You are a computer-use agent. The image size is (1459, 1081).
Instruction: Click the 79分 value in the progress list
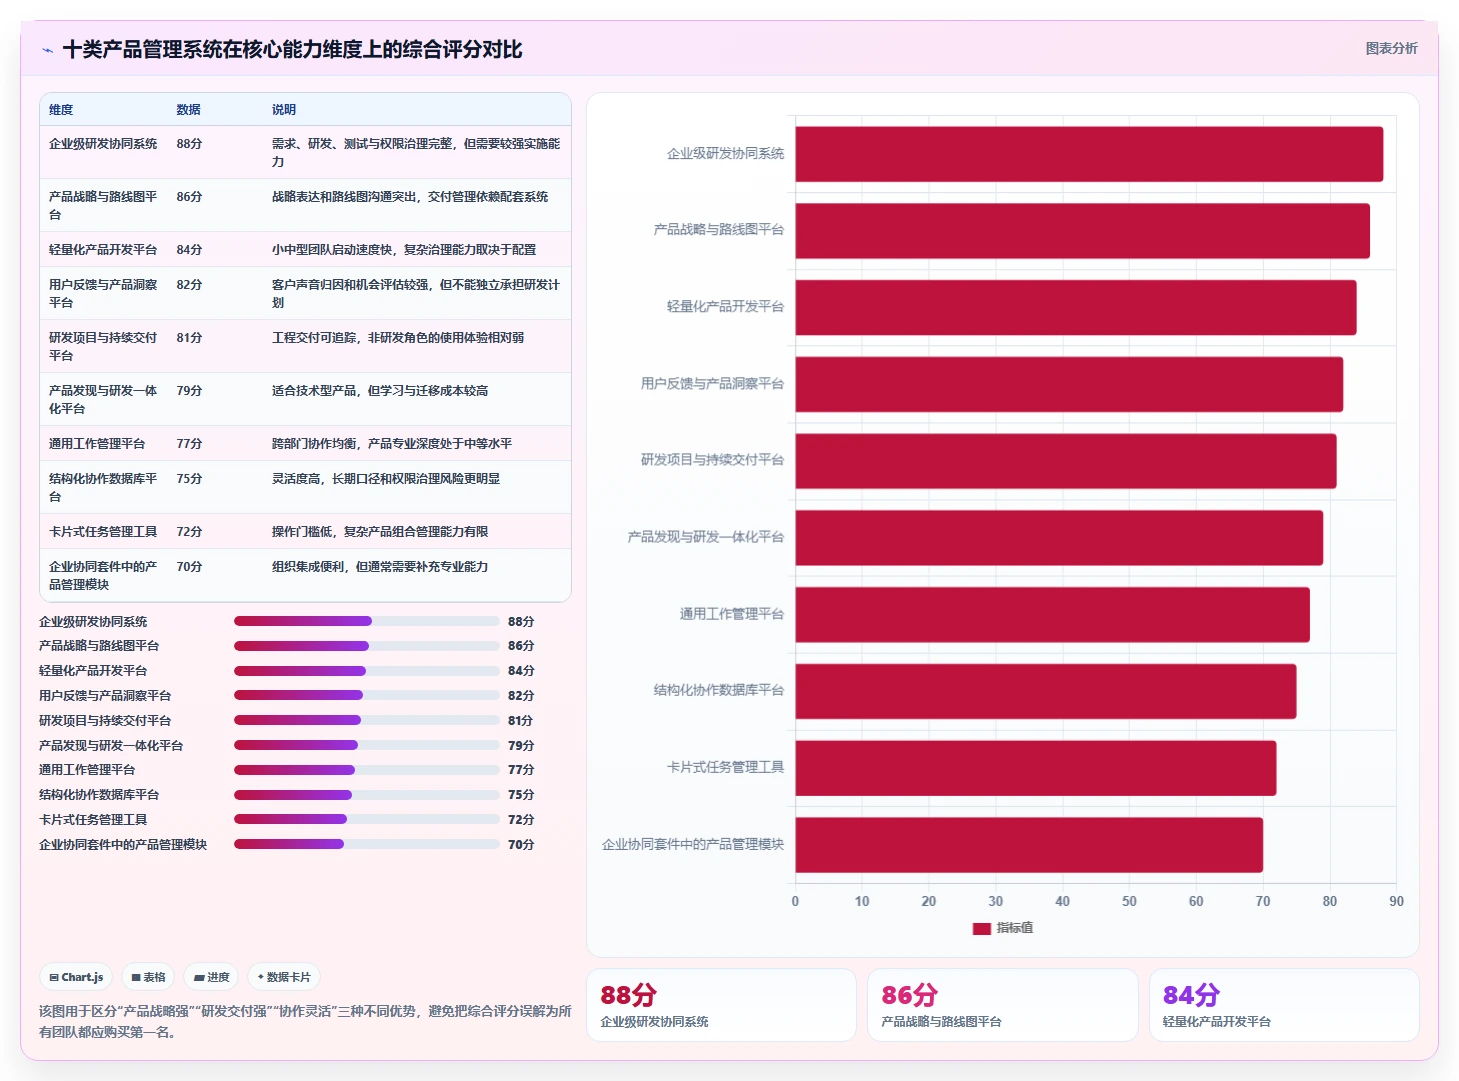click(521, 745)
